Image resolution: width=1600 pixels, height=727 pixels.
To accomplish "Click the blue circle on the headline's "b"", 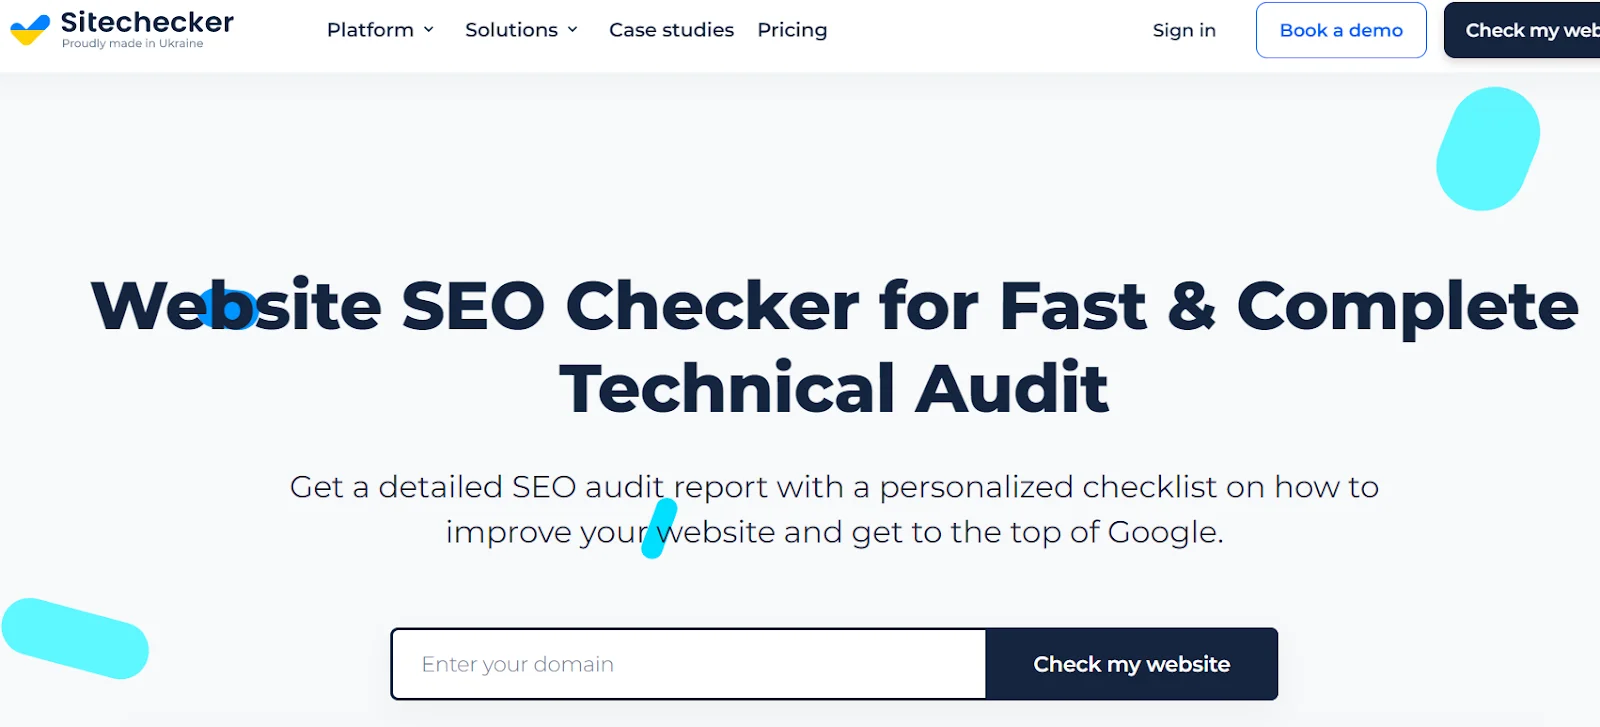I will (x=230, y=308).
